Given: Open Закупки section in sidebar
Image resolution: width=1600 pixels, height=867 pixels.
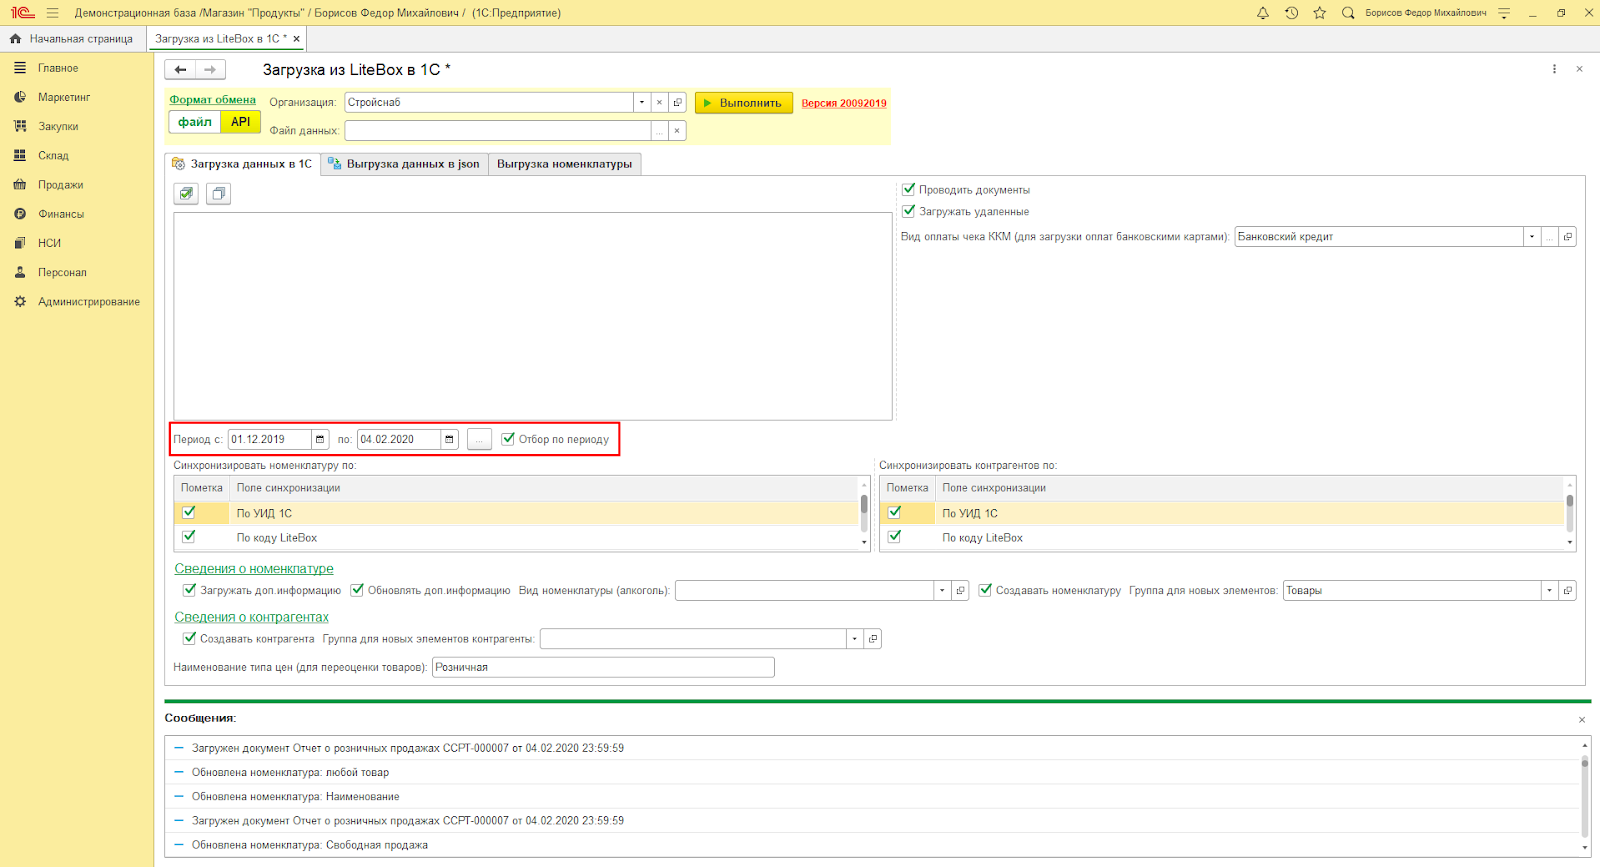Looking at the screenshot, I should pos(58,127).
